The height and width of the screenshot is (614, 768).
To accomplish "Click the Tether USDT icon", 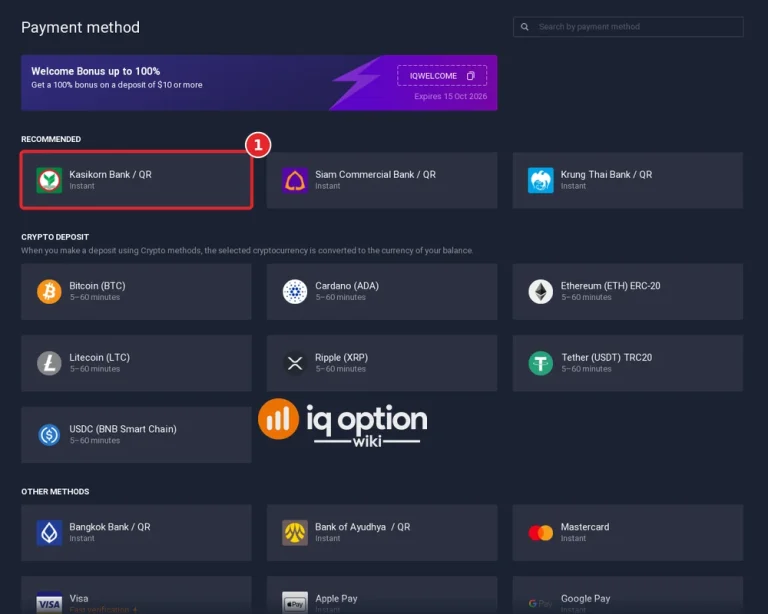I will [541, 363].
